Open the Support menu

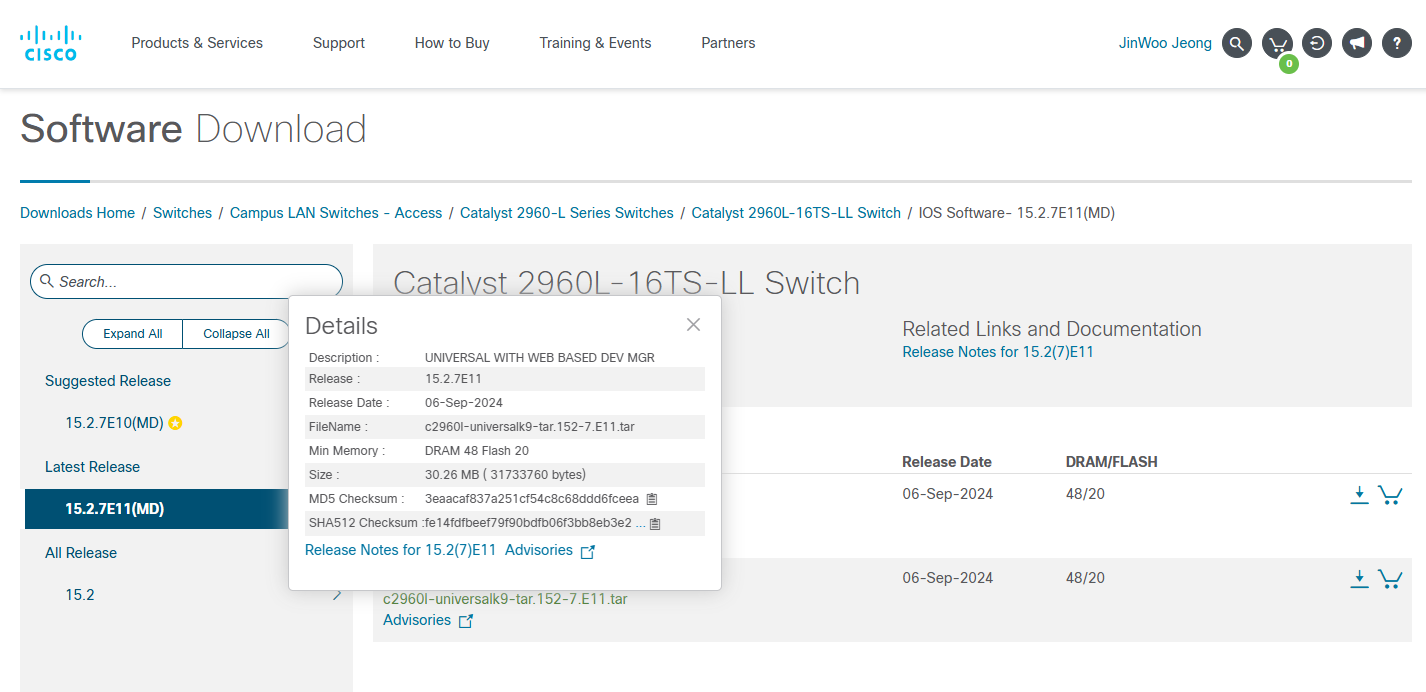(x=339, y=43)
